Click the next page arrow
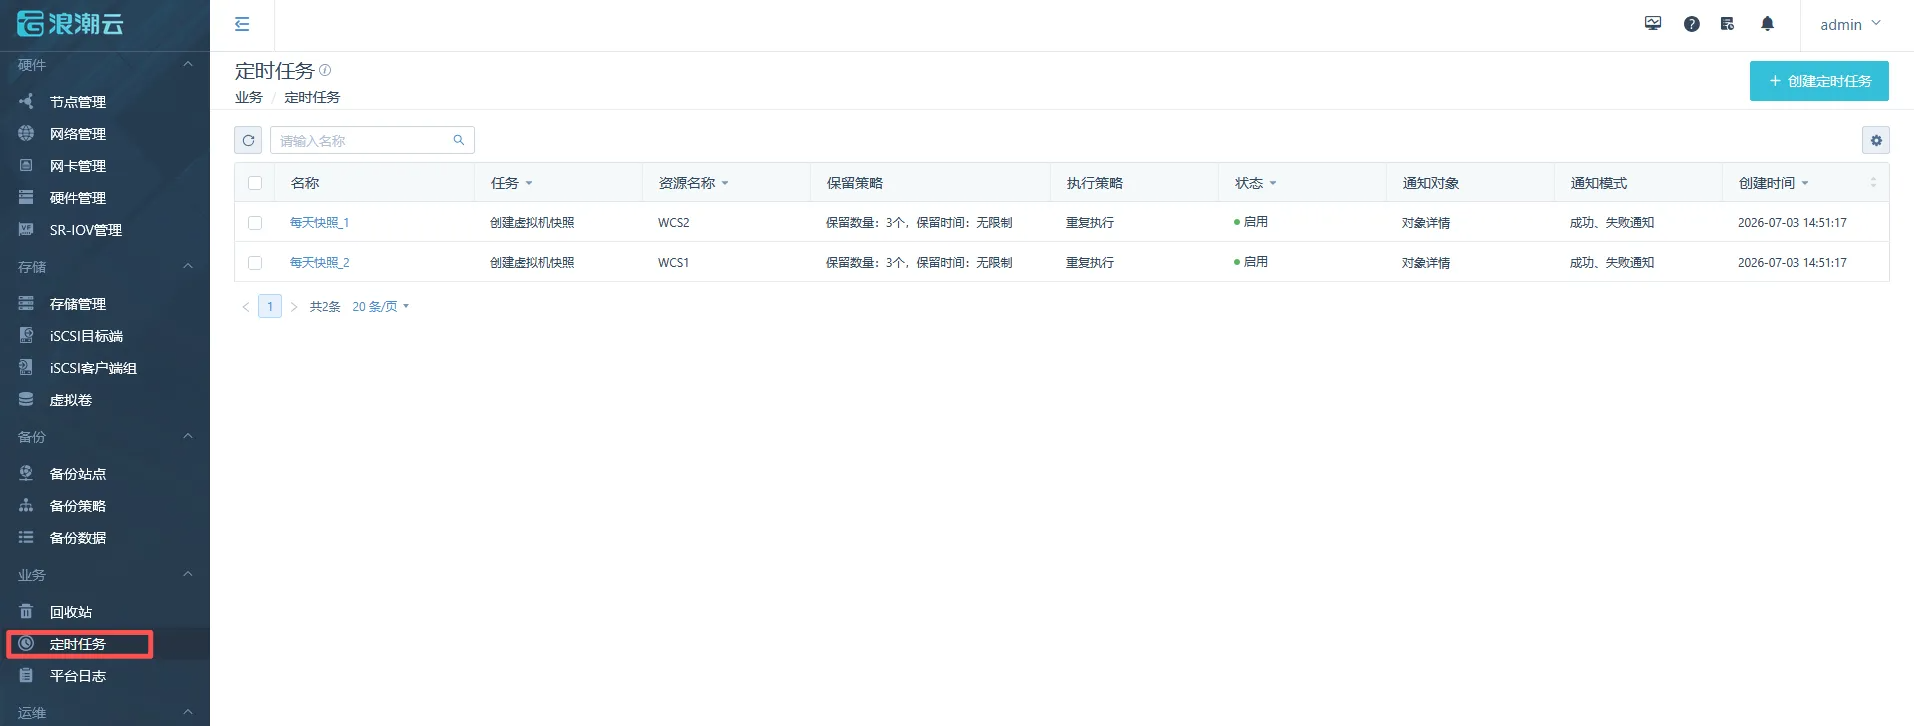The width and height of the screenshot is (1914, 726). [x=294, y=306]
